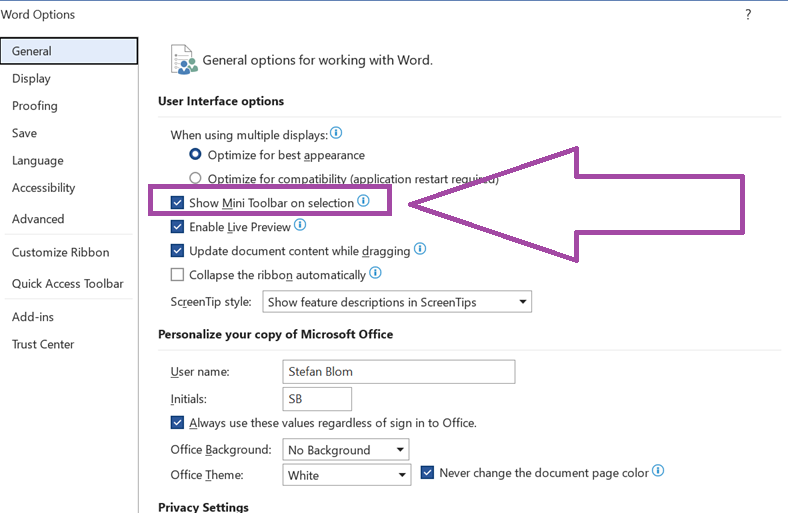Open Customize Ribbon settings
This screenshot has width=788, height=513.
(x=60, y=252)
